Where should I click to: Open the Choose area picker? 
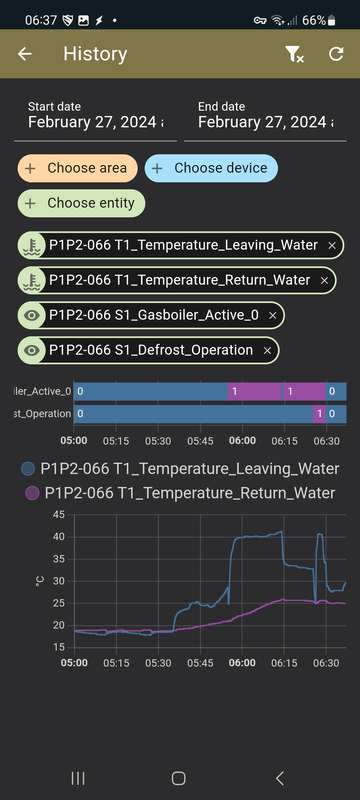tap(78, 168)
